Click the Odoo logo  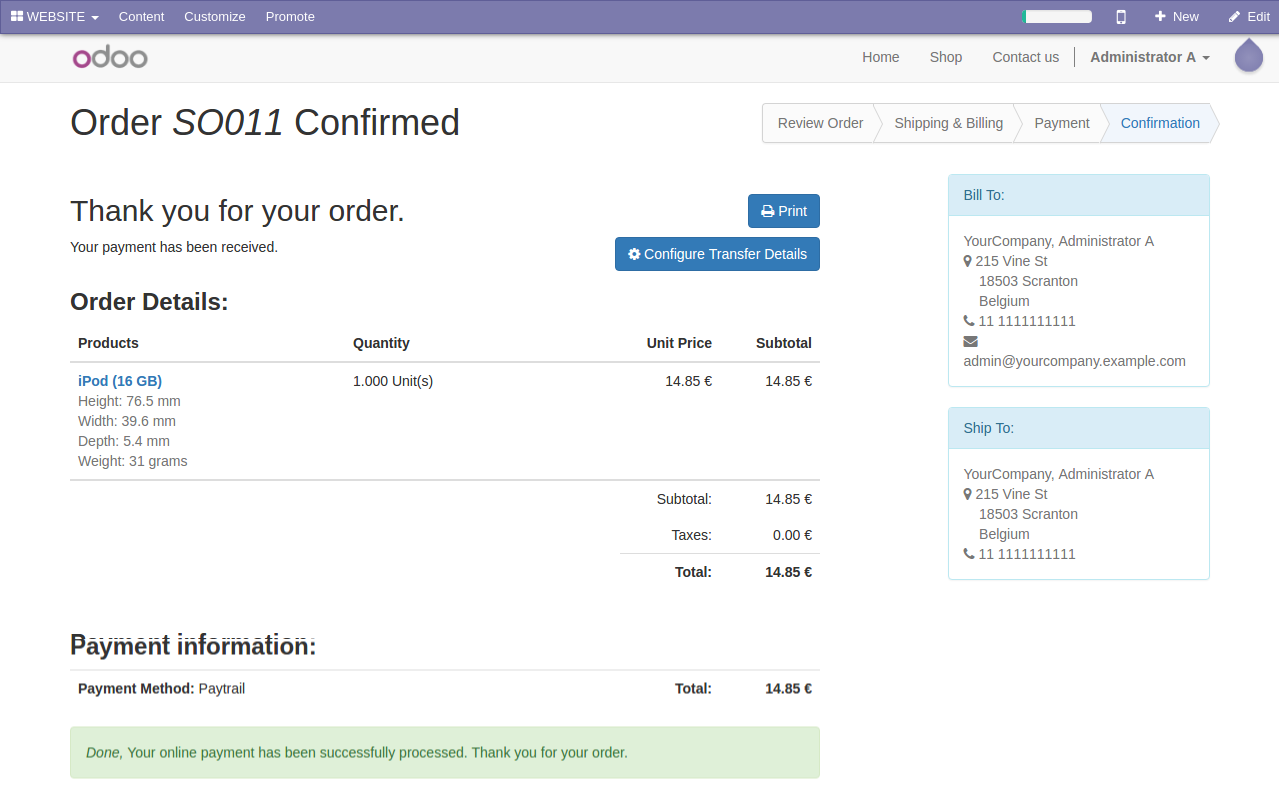(110, 57)
